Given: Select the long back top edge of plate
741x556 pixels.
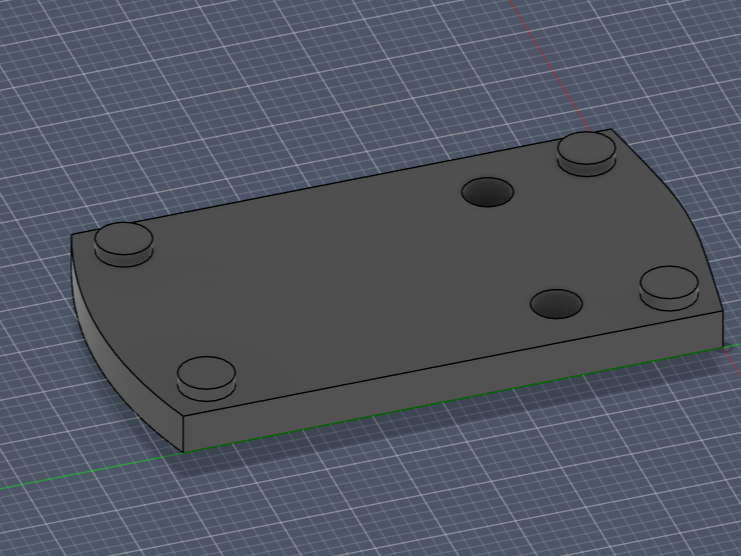Looking at the screenshot, I should 341,182.
